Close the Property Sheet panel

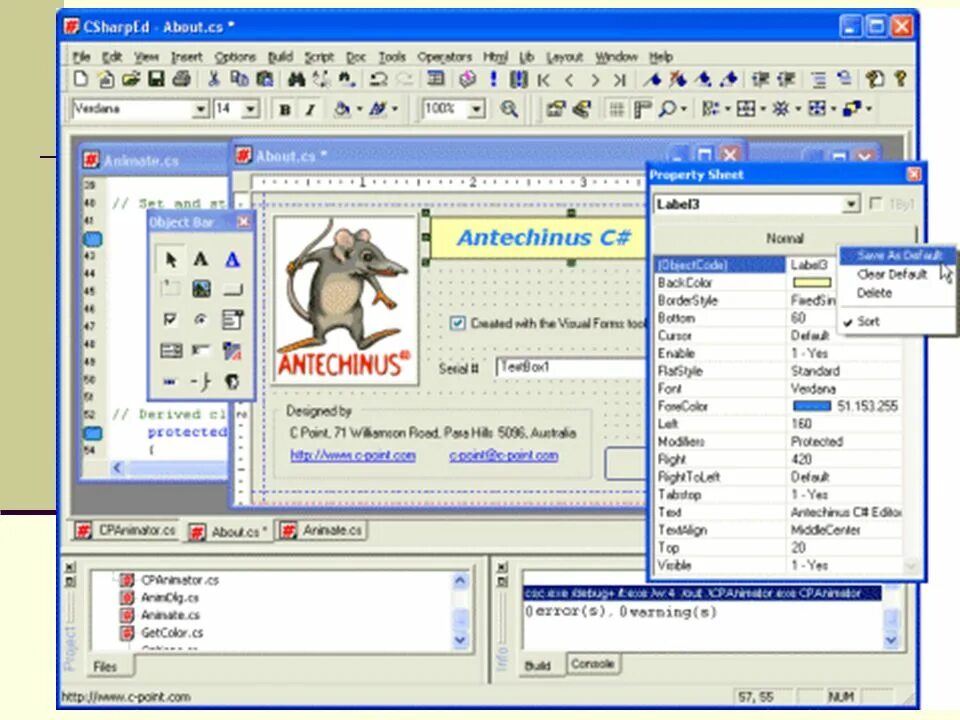tap(913, 175)
